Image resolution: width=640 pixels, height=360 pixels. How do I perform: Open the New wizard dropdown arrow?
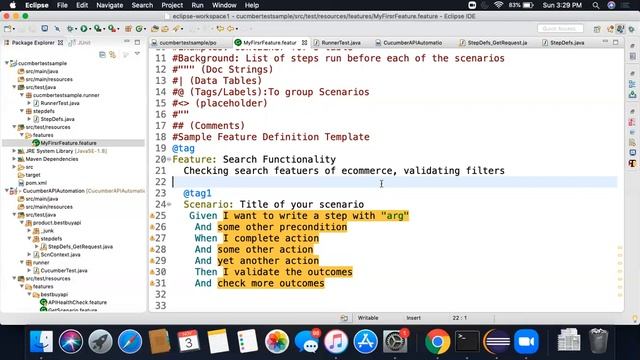point(14,29)
